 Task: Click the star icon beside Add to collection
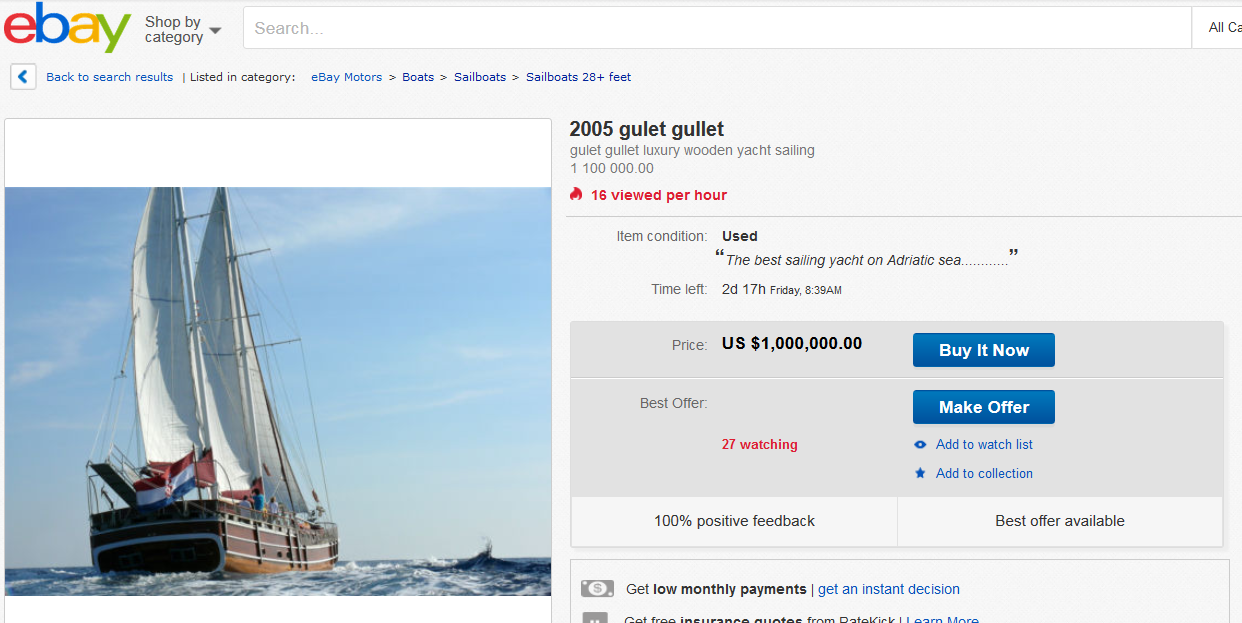(x=920, y=473)
